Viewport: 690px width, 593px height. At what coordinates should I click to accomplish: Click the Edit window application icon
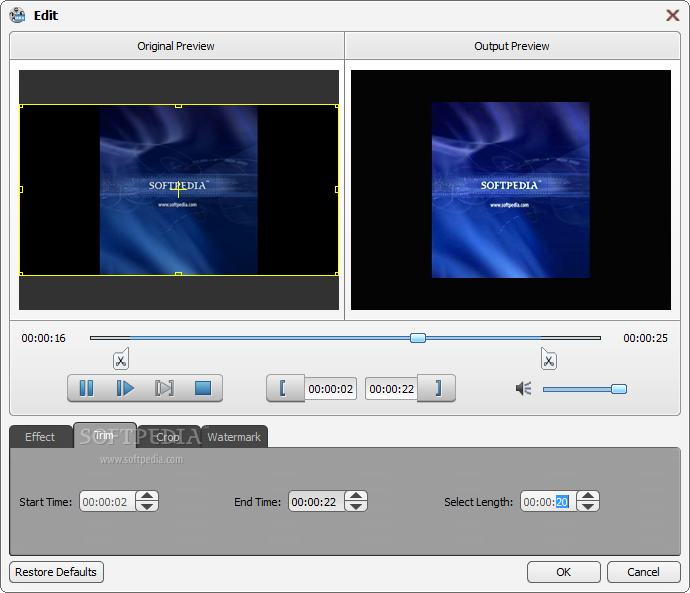click(18, 15)
